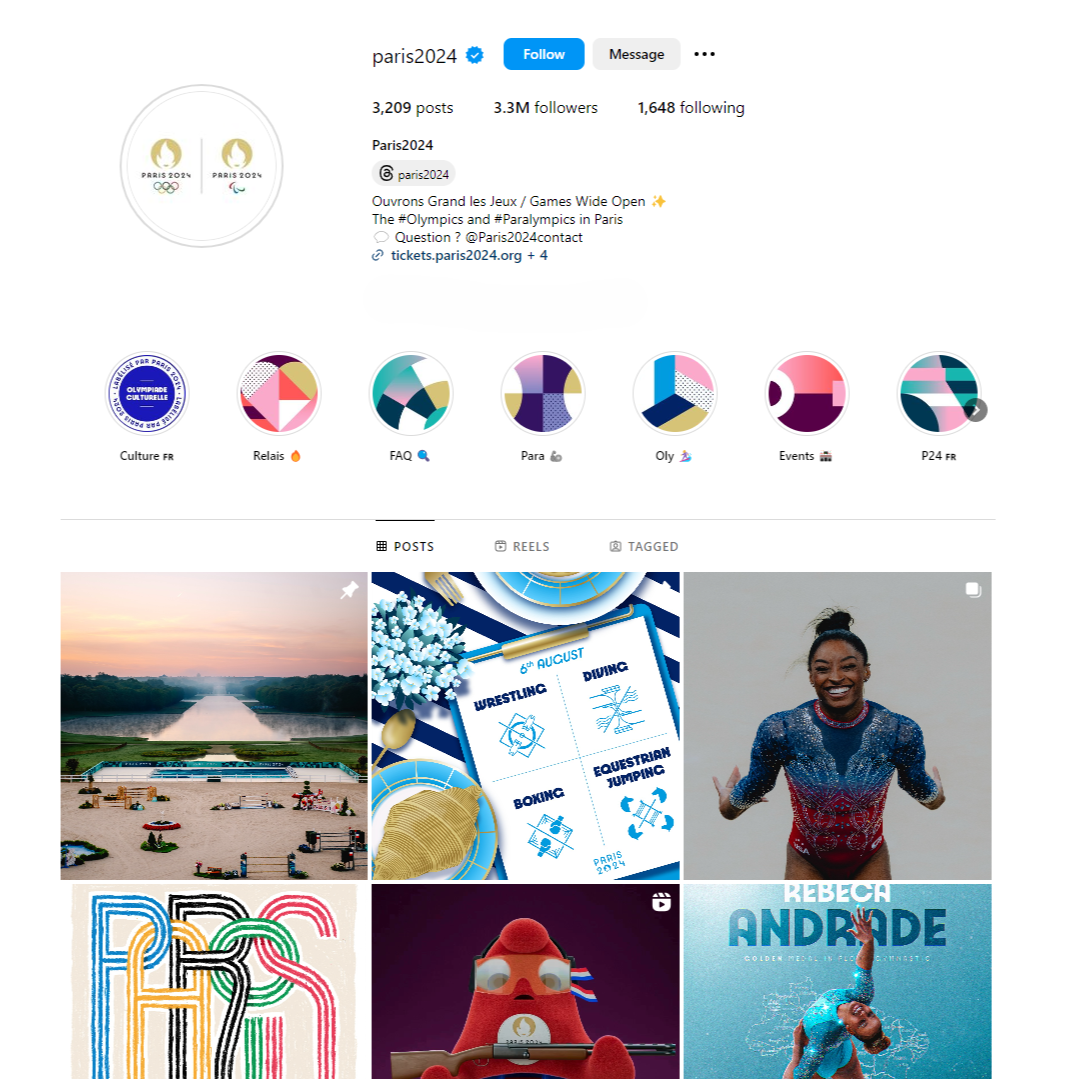Viewport: 1079px width, 1079px height.
Task: Expand the additional links '+ 4'
Action: click(x=537, y=255)
